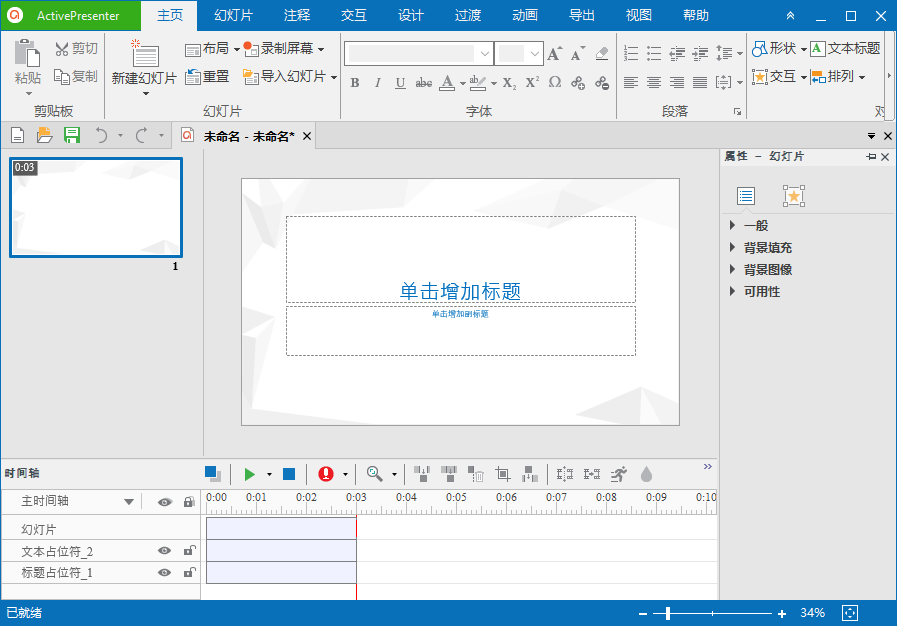The height and width of the screenshot is (626, 897).
Task: Clear text formatting with eraser icon
Action: point(601,54)
